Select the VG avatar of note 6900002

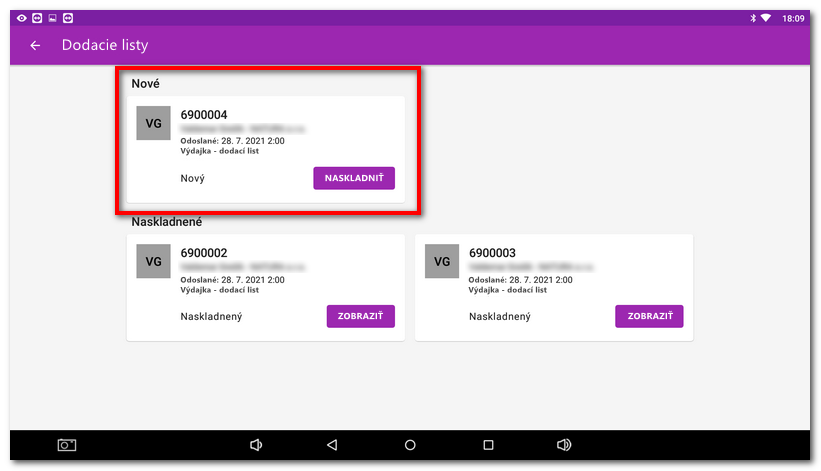pos(153,261)
